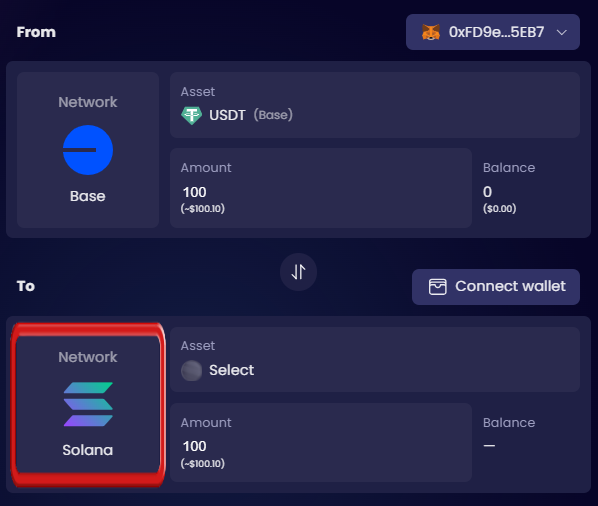Expand wallet dropdown chevron arrow
Viewport: 598px width, 506px height.
coord(561,32)
